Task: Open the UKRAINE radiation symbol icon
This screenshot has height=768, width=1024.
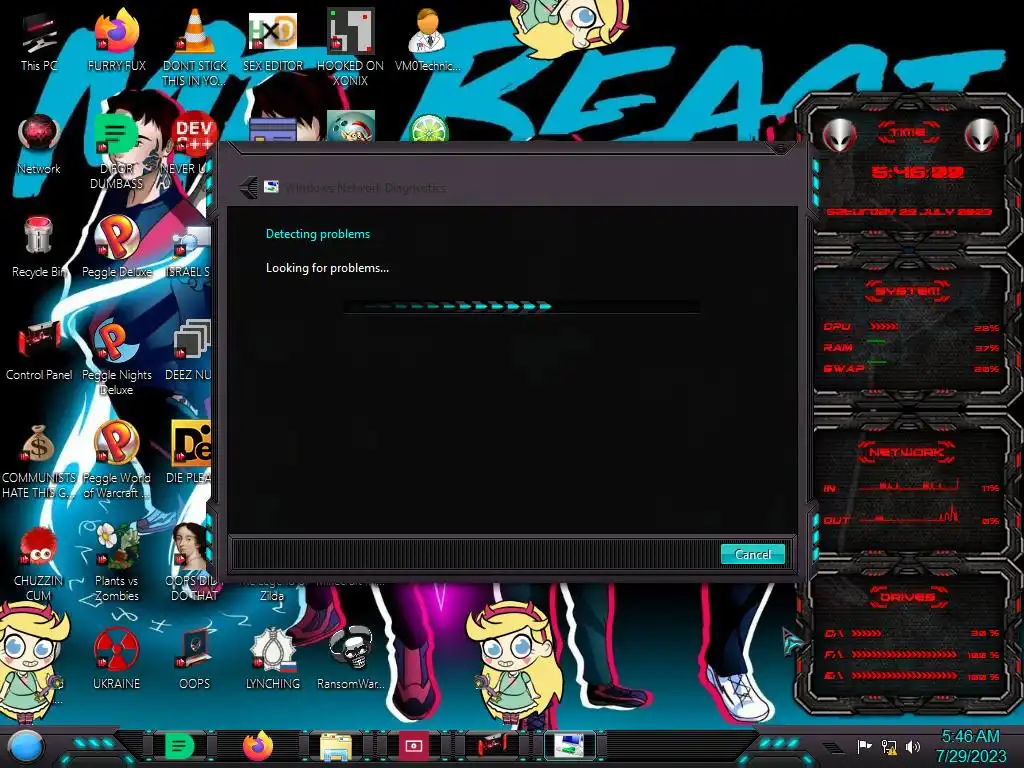Action: (117, 658)
